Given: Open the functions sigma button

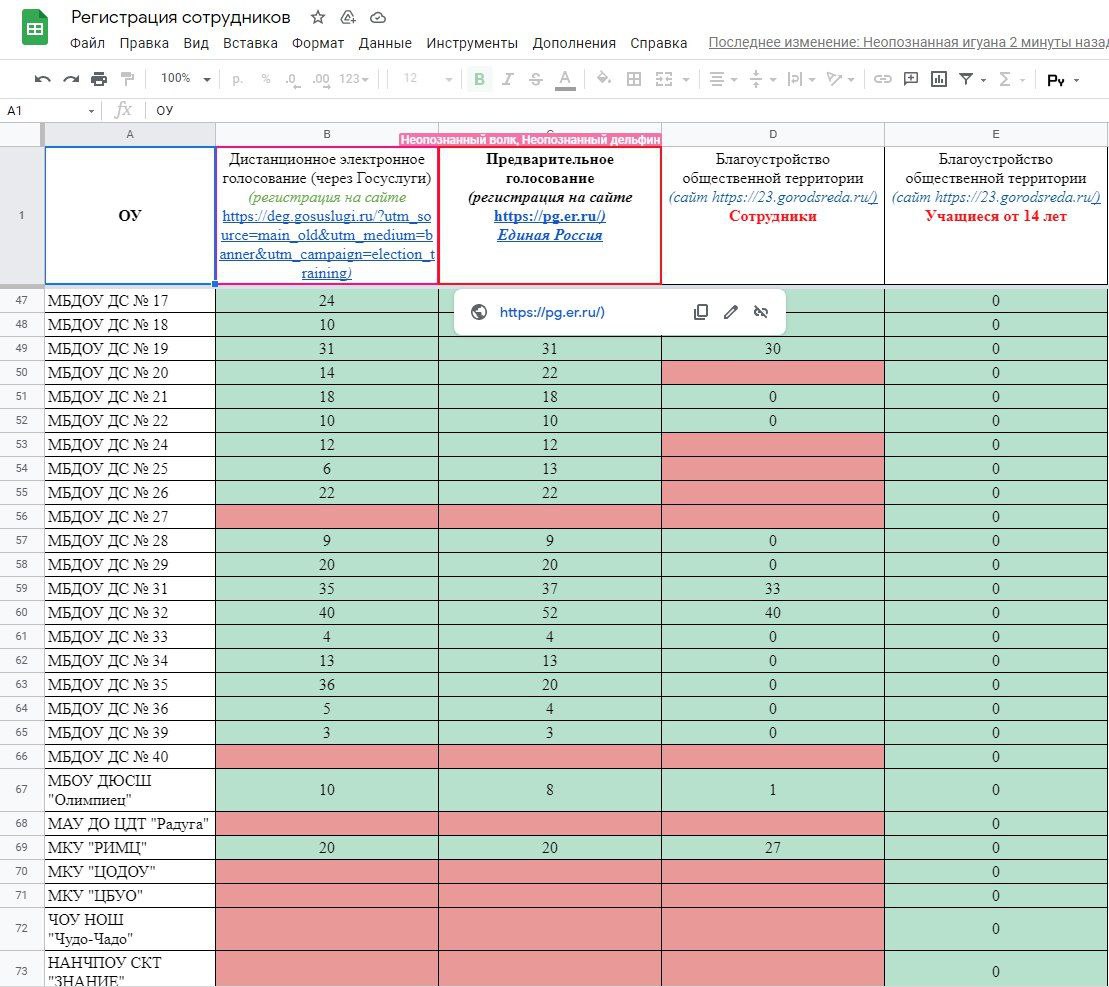Looking at the screenshot, I should point(1004,79).
